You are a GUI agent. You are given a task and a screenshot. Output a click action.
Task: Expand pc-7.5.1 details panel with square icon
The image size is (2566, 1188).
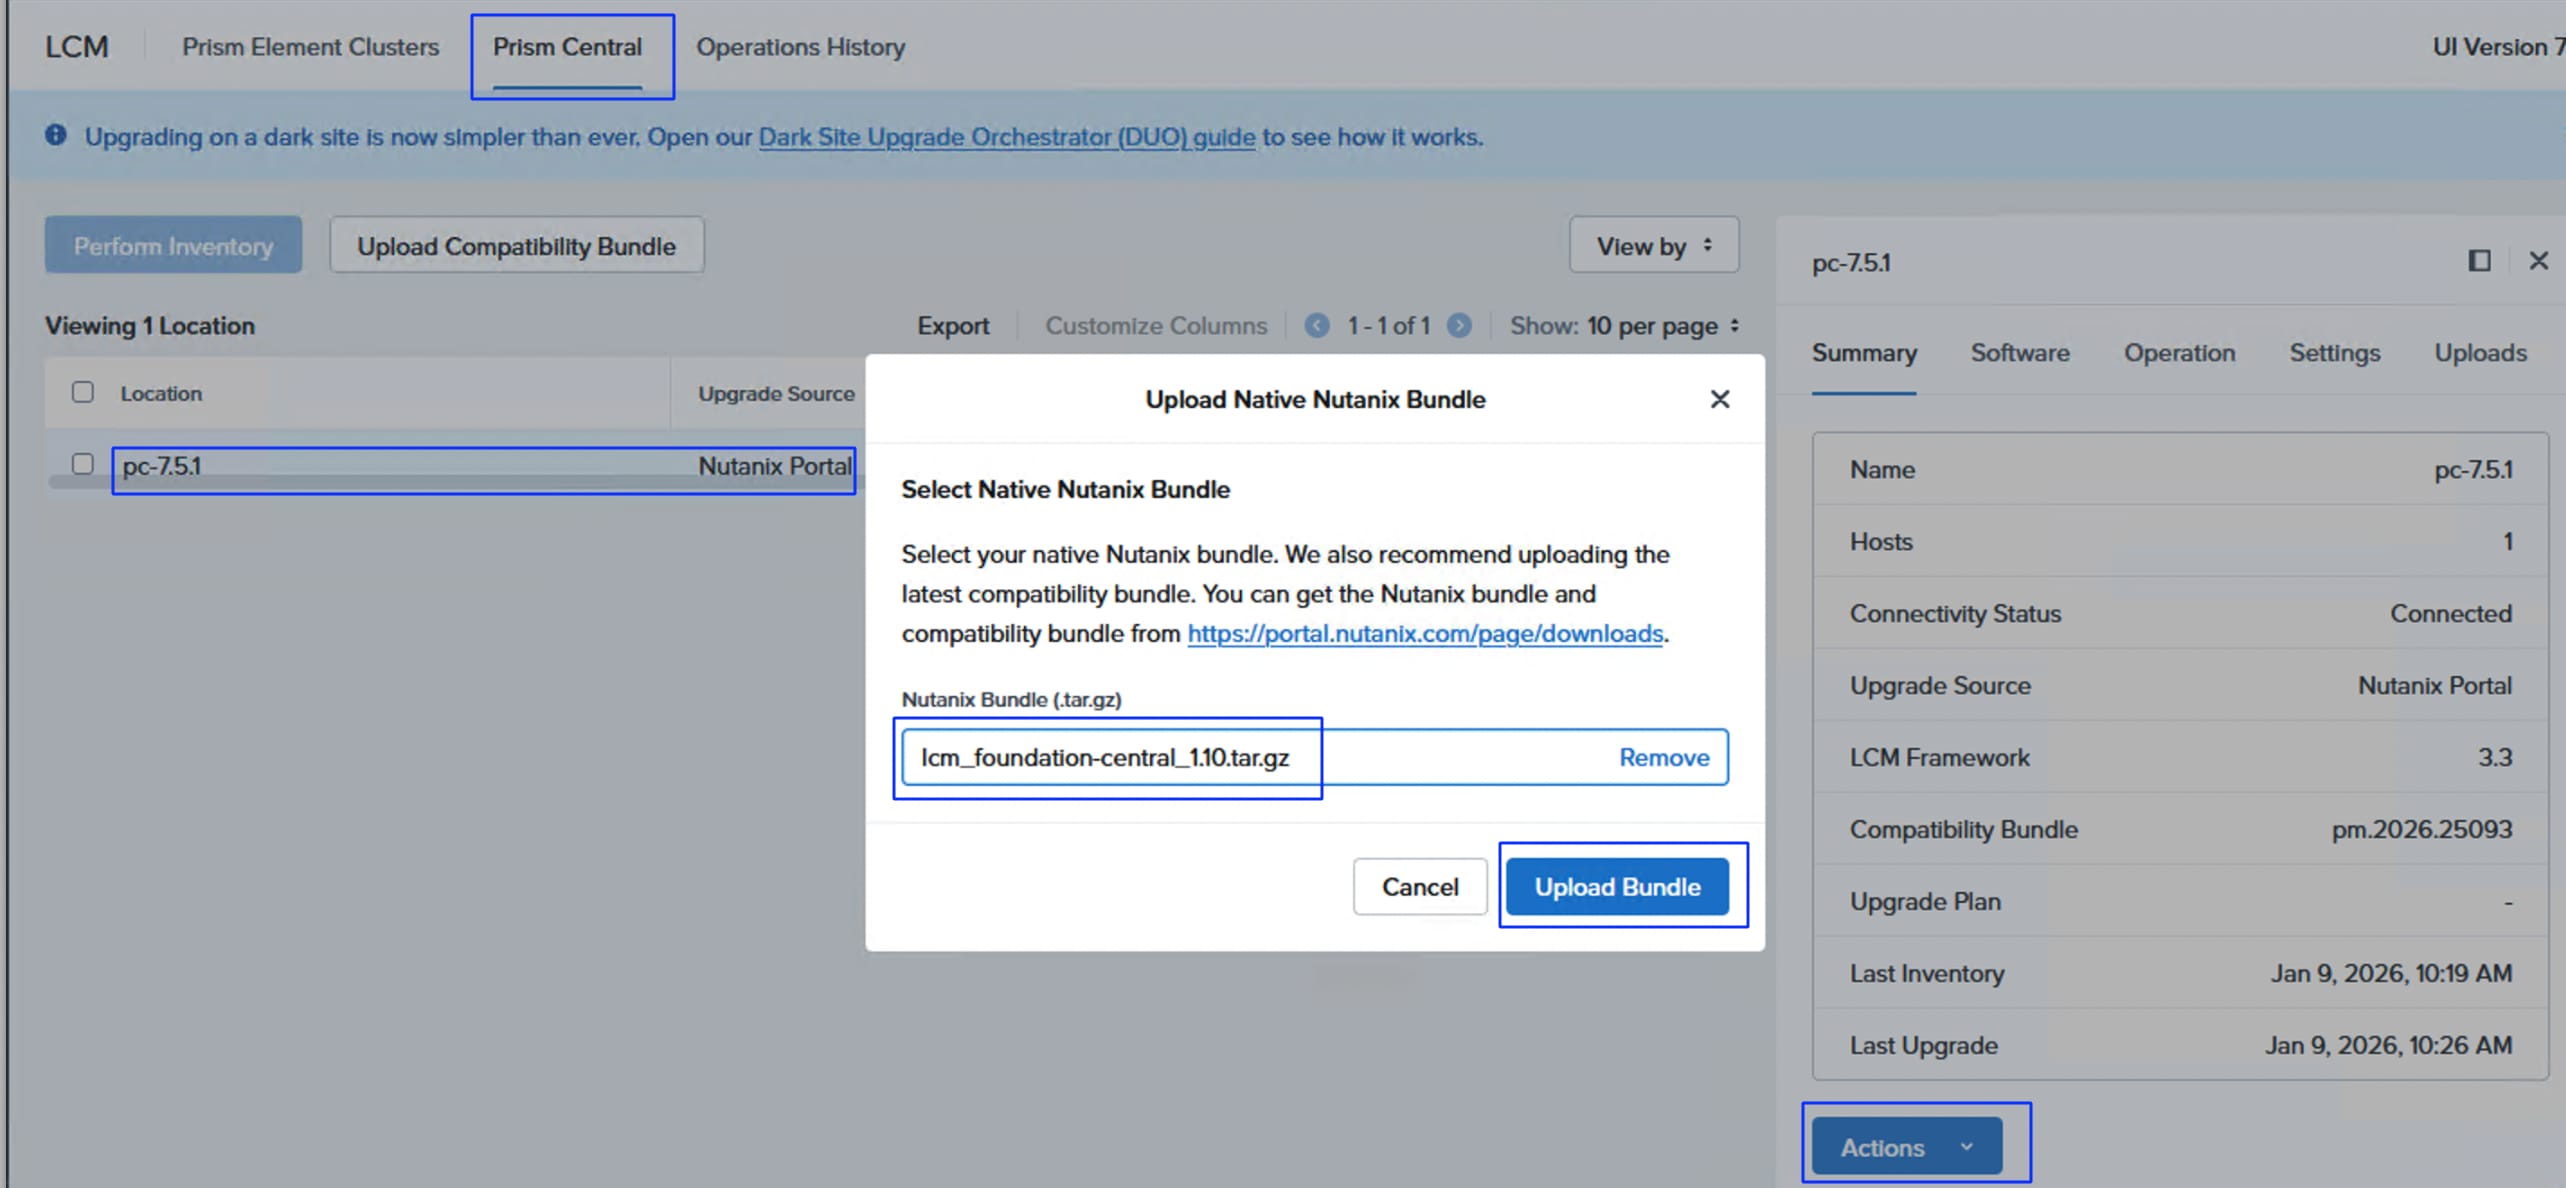click(x=2478, y=261)
